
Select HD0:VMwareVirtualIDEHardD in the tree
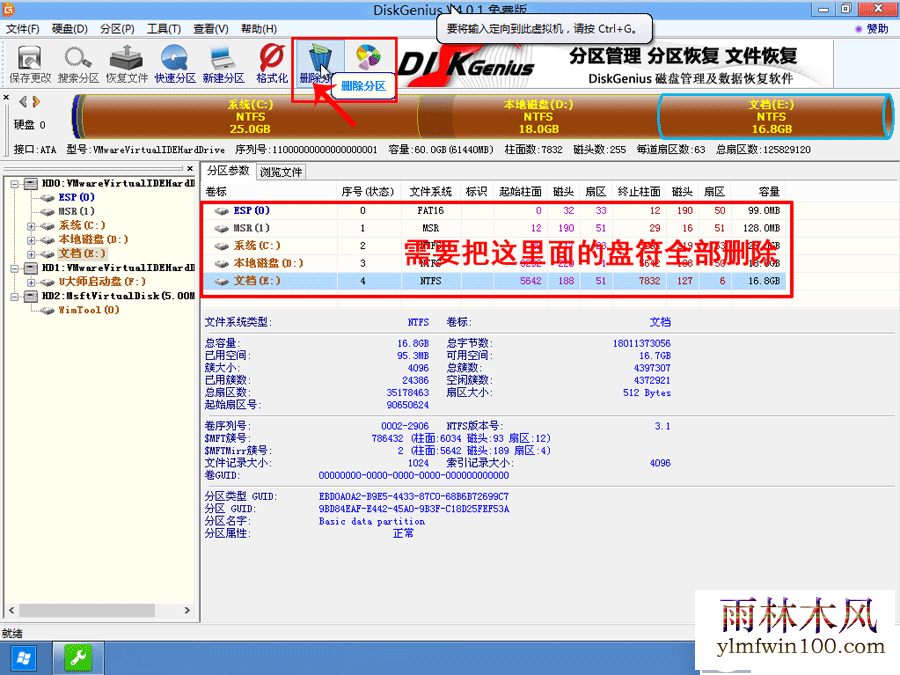[118, 183]
